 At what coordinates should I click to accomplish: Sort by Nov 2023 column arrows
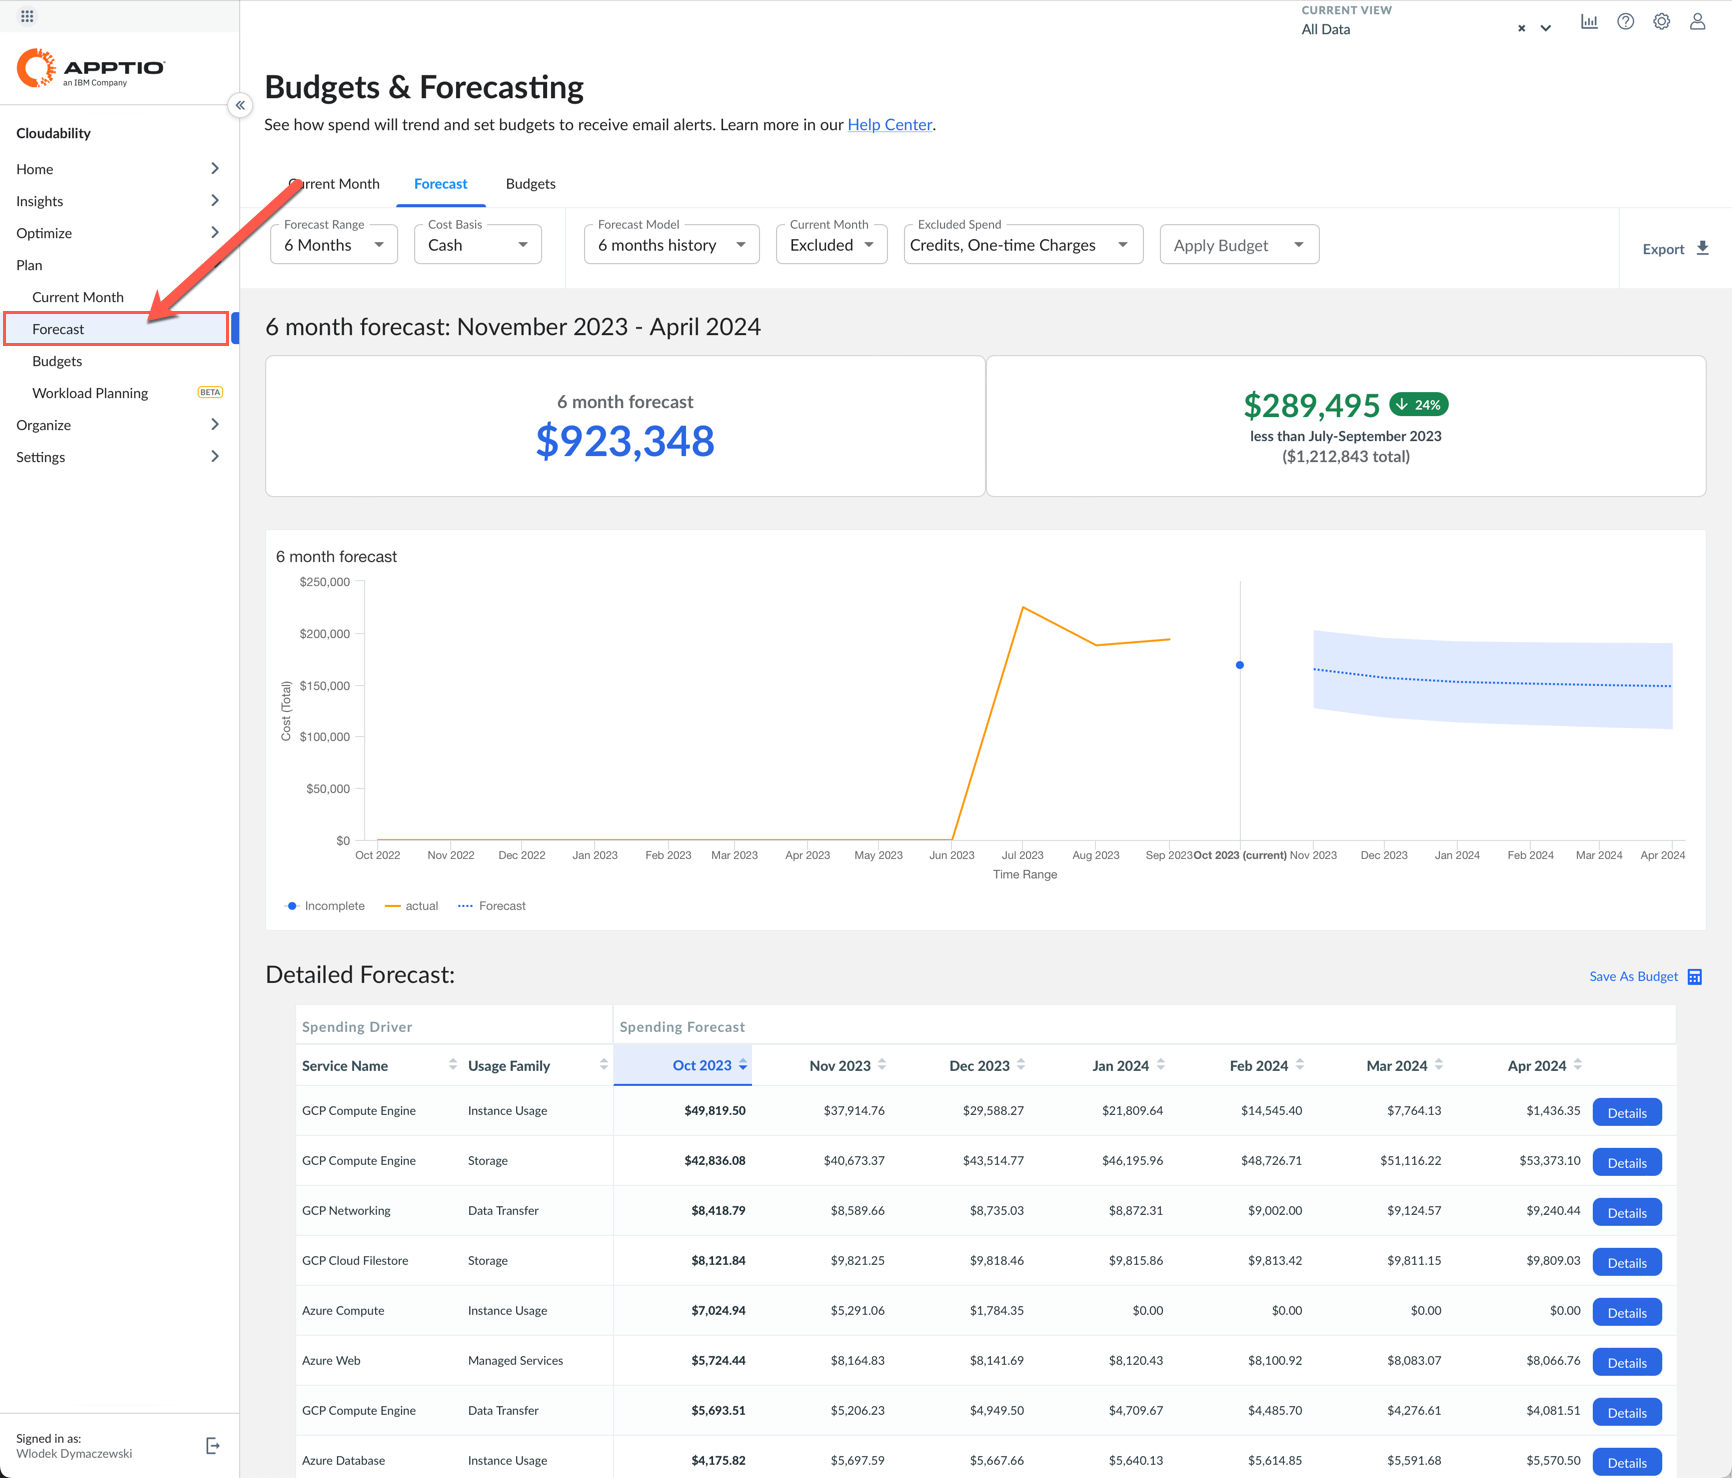tap(882, 1065)
